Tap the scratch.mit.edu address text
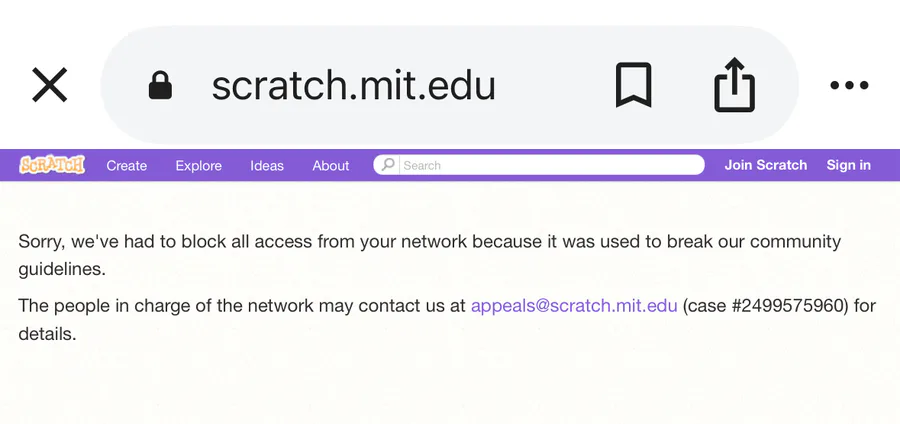The image size is (900, 424). pyautogui.click(x=353, y=86)
